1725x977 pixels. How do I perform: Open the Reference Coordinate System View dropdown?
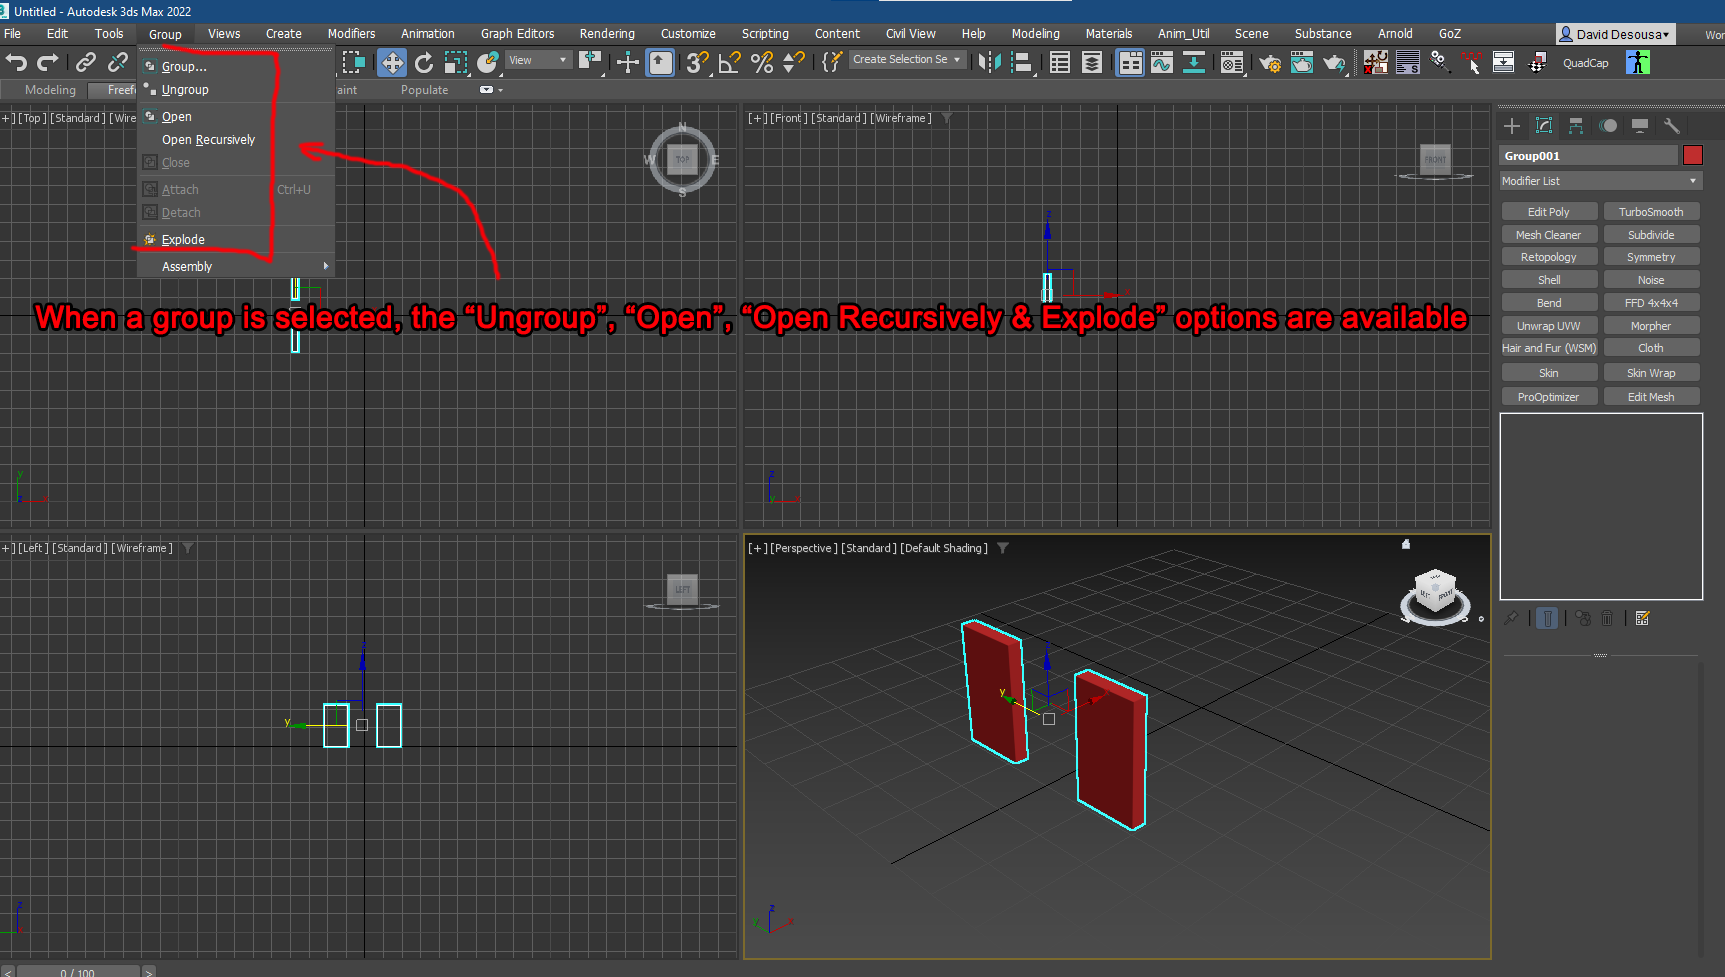(x=538, y=60)
